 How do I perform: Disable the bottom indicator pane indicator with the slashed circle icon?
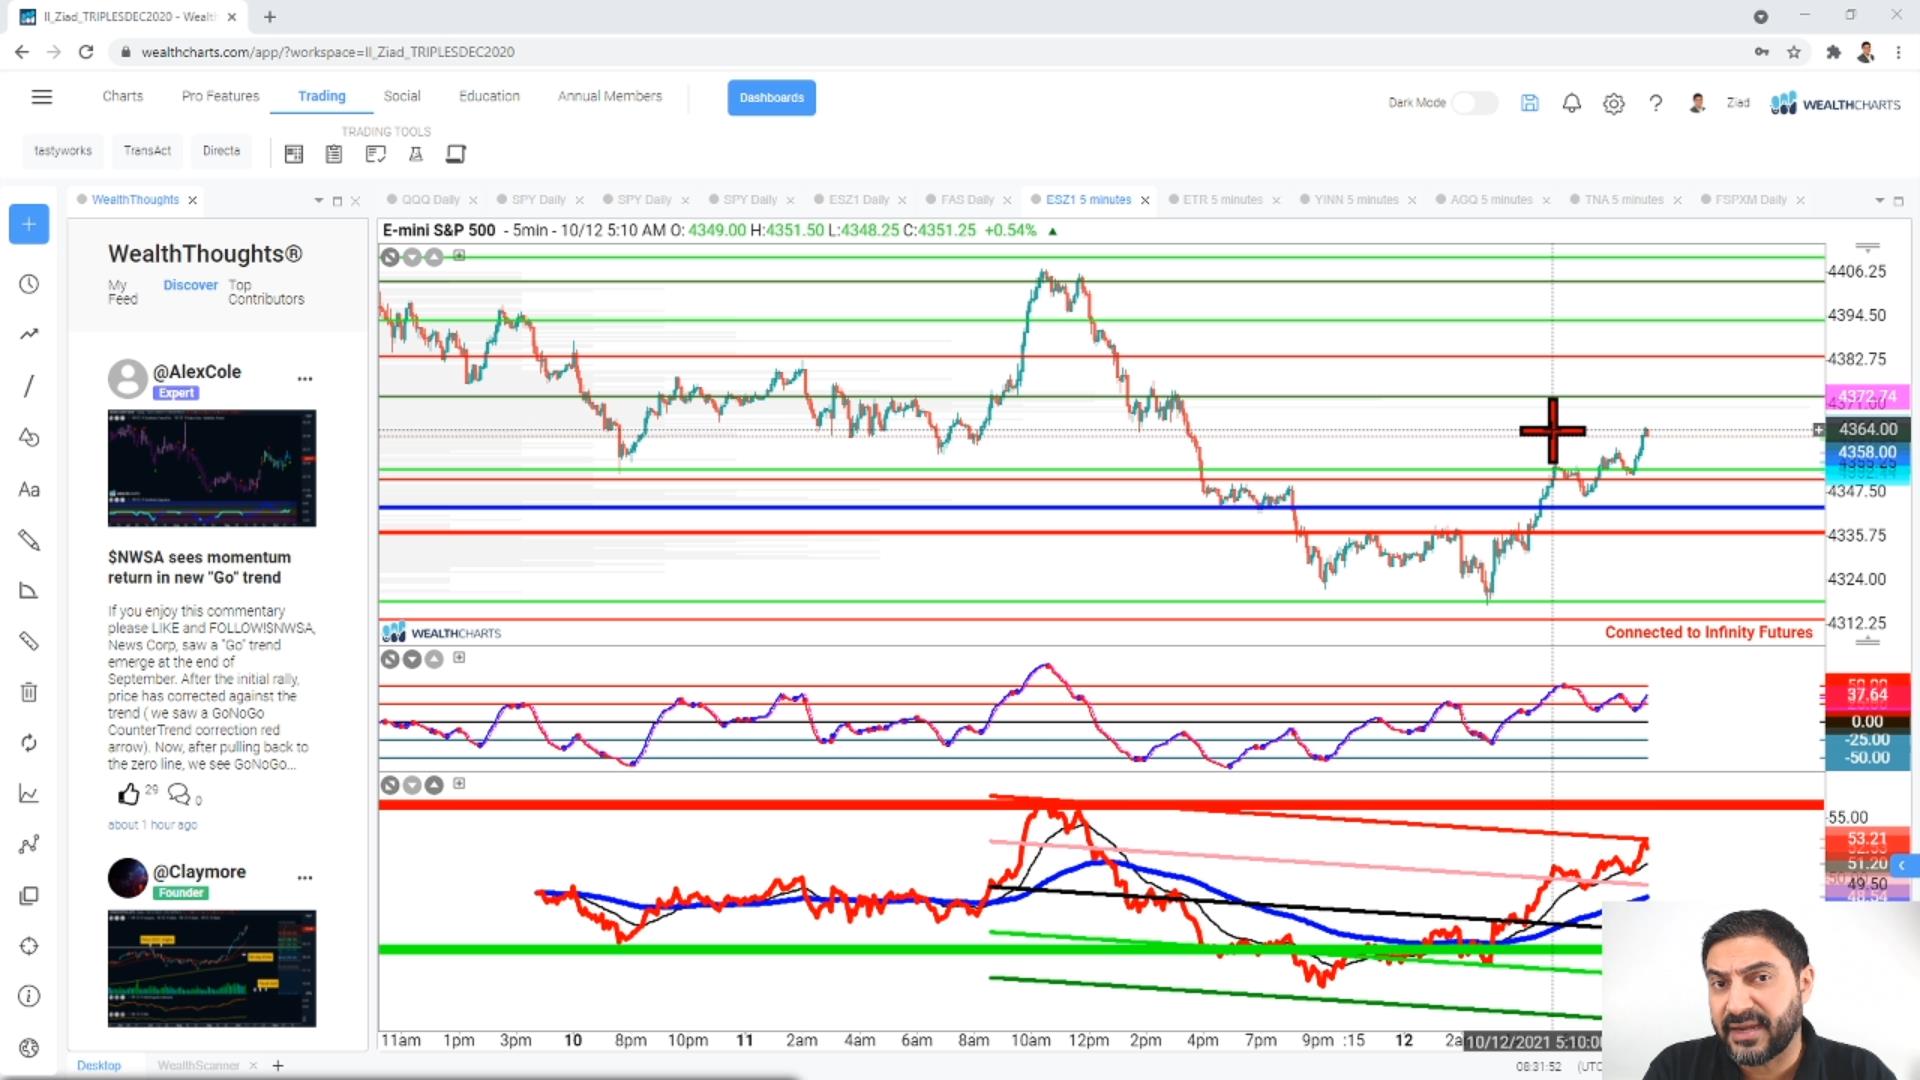[390, 785]
